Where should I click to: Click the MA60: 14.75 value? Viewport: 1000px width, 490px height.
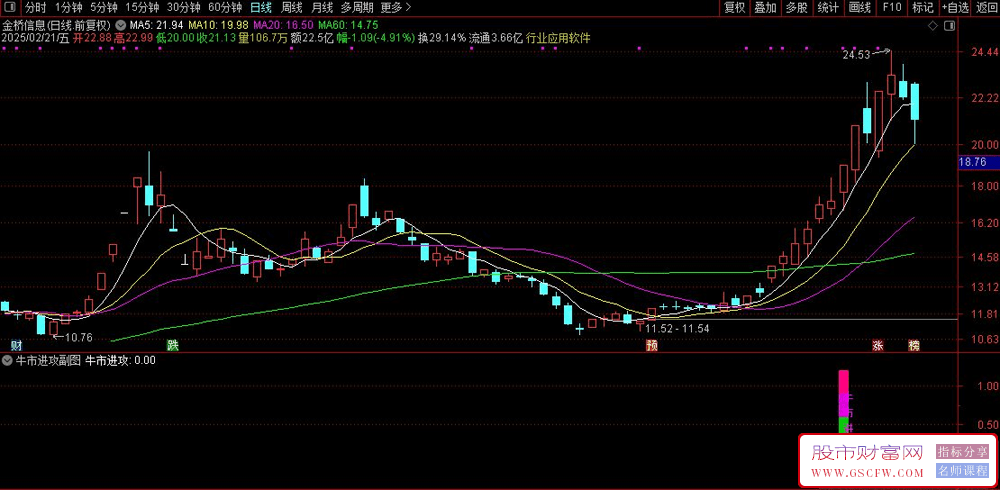point(348,25)
